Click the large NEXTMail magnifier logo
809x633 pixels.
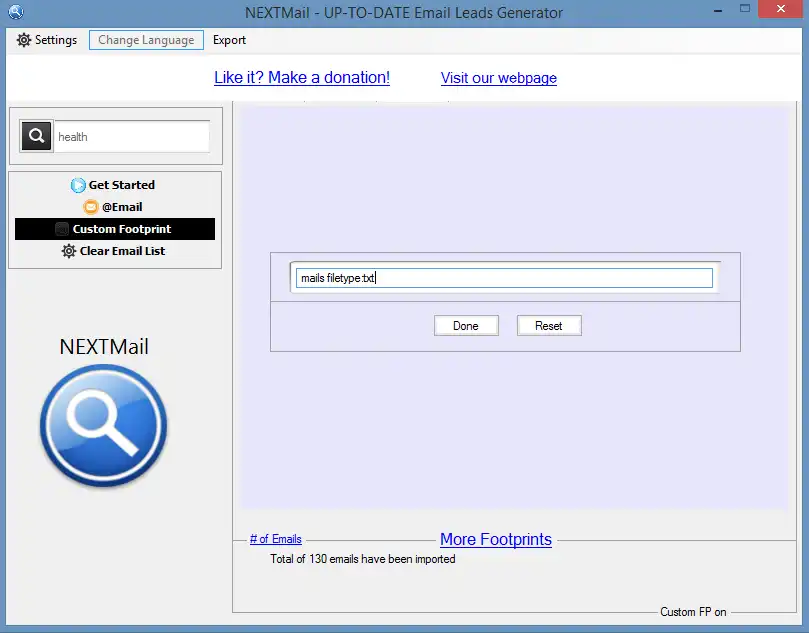104,426
